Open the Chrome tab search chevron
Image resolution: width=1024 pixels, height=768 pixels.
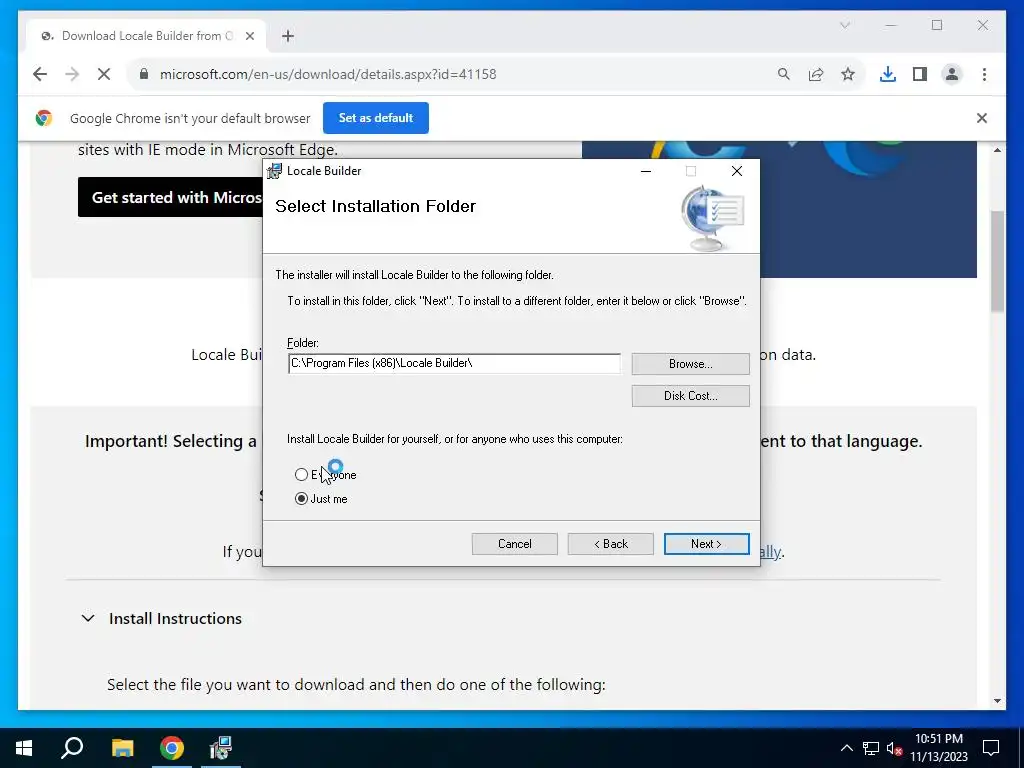(844, 25)
